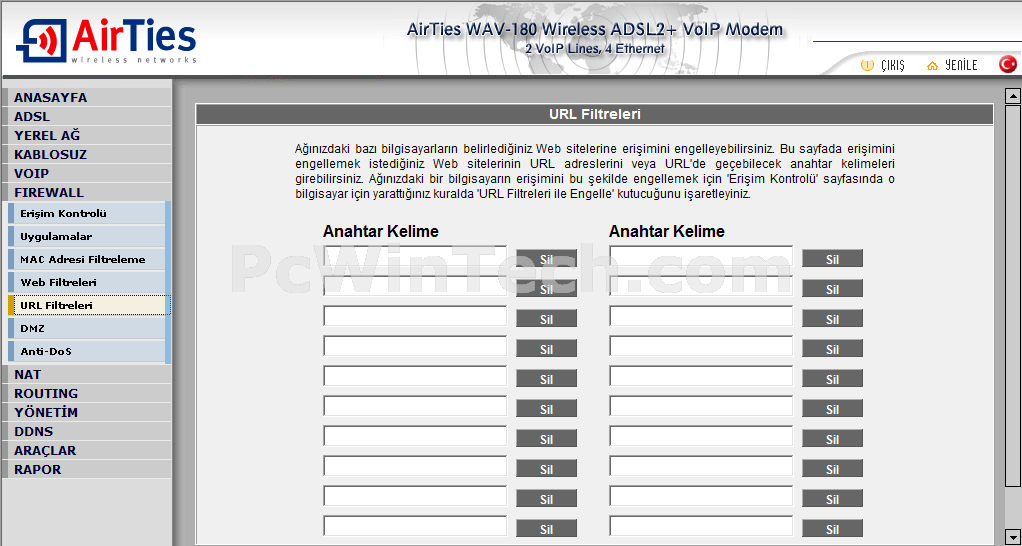Image resolution: width=1022 pixels, height=546 pixels.
Task: Click the YENİLE home refresh icon
Action: 932,65
